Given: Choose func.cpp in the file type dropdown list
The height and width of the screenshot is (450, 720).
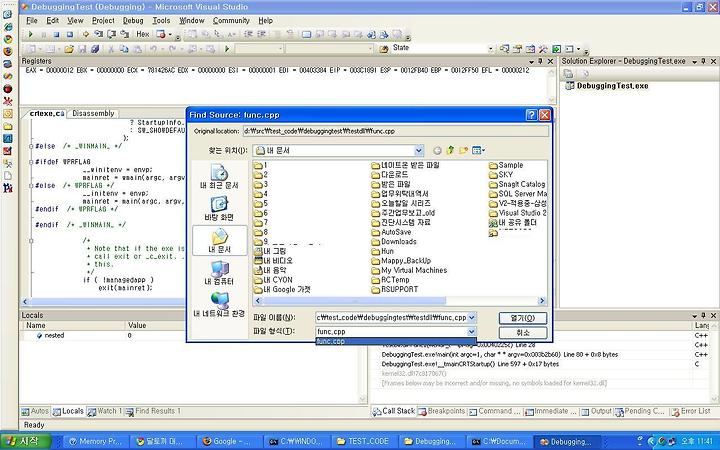Looking at the screenshot, I should click(x=396, y=341).
